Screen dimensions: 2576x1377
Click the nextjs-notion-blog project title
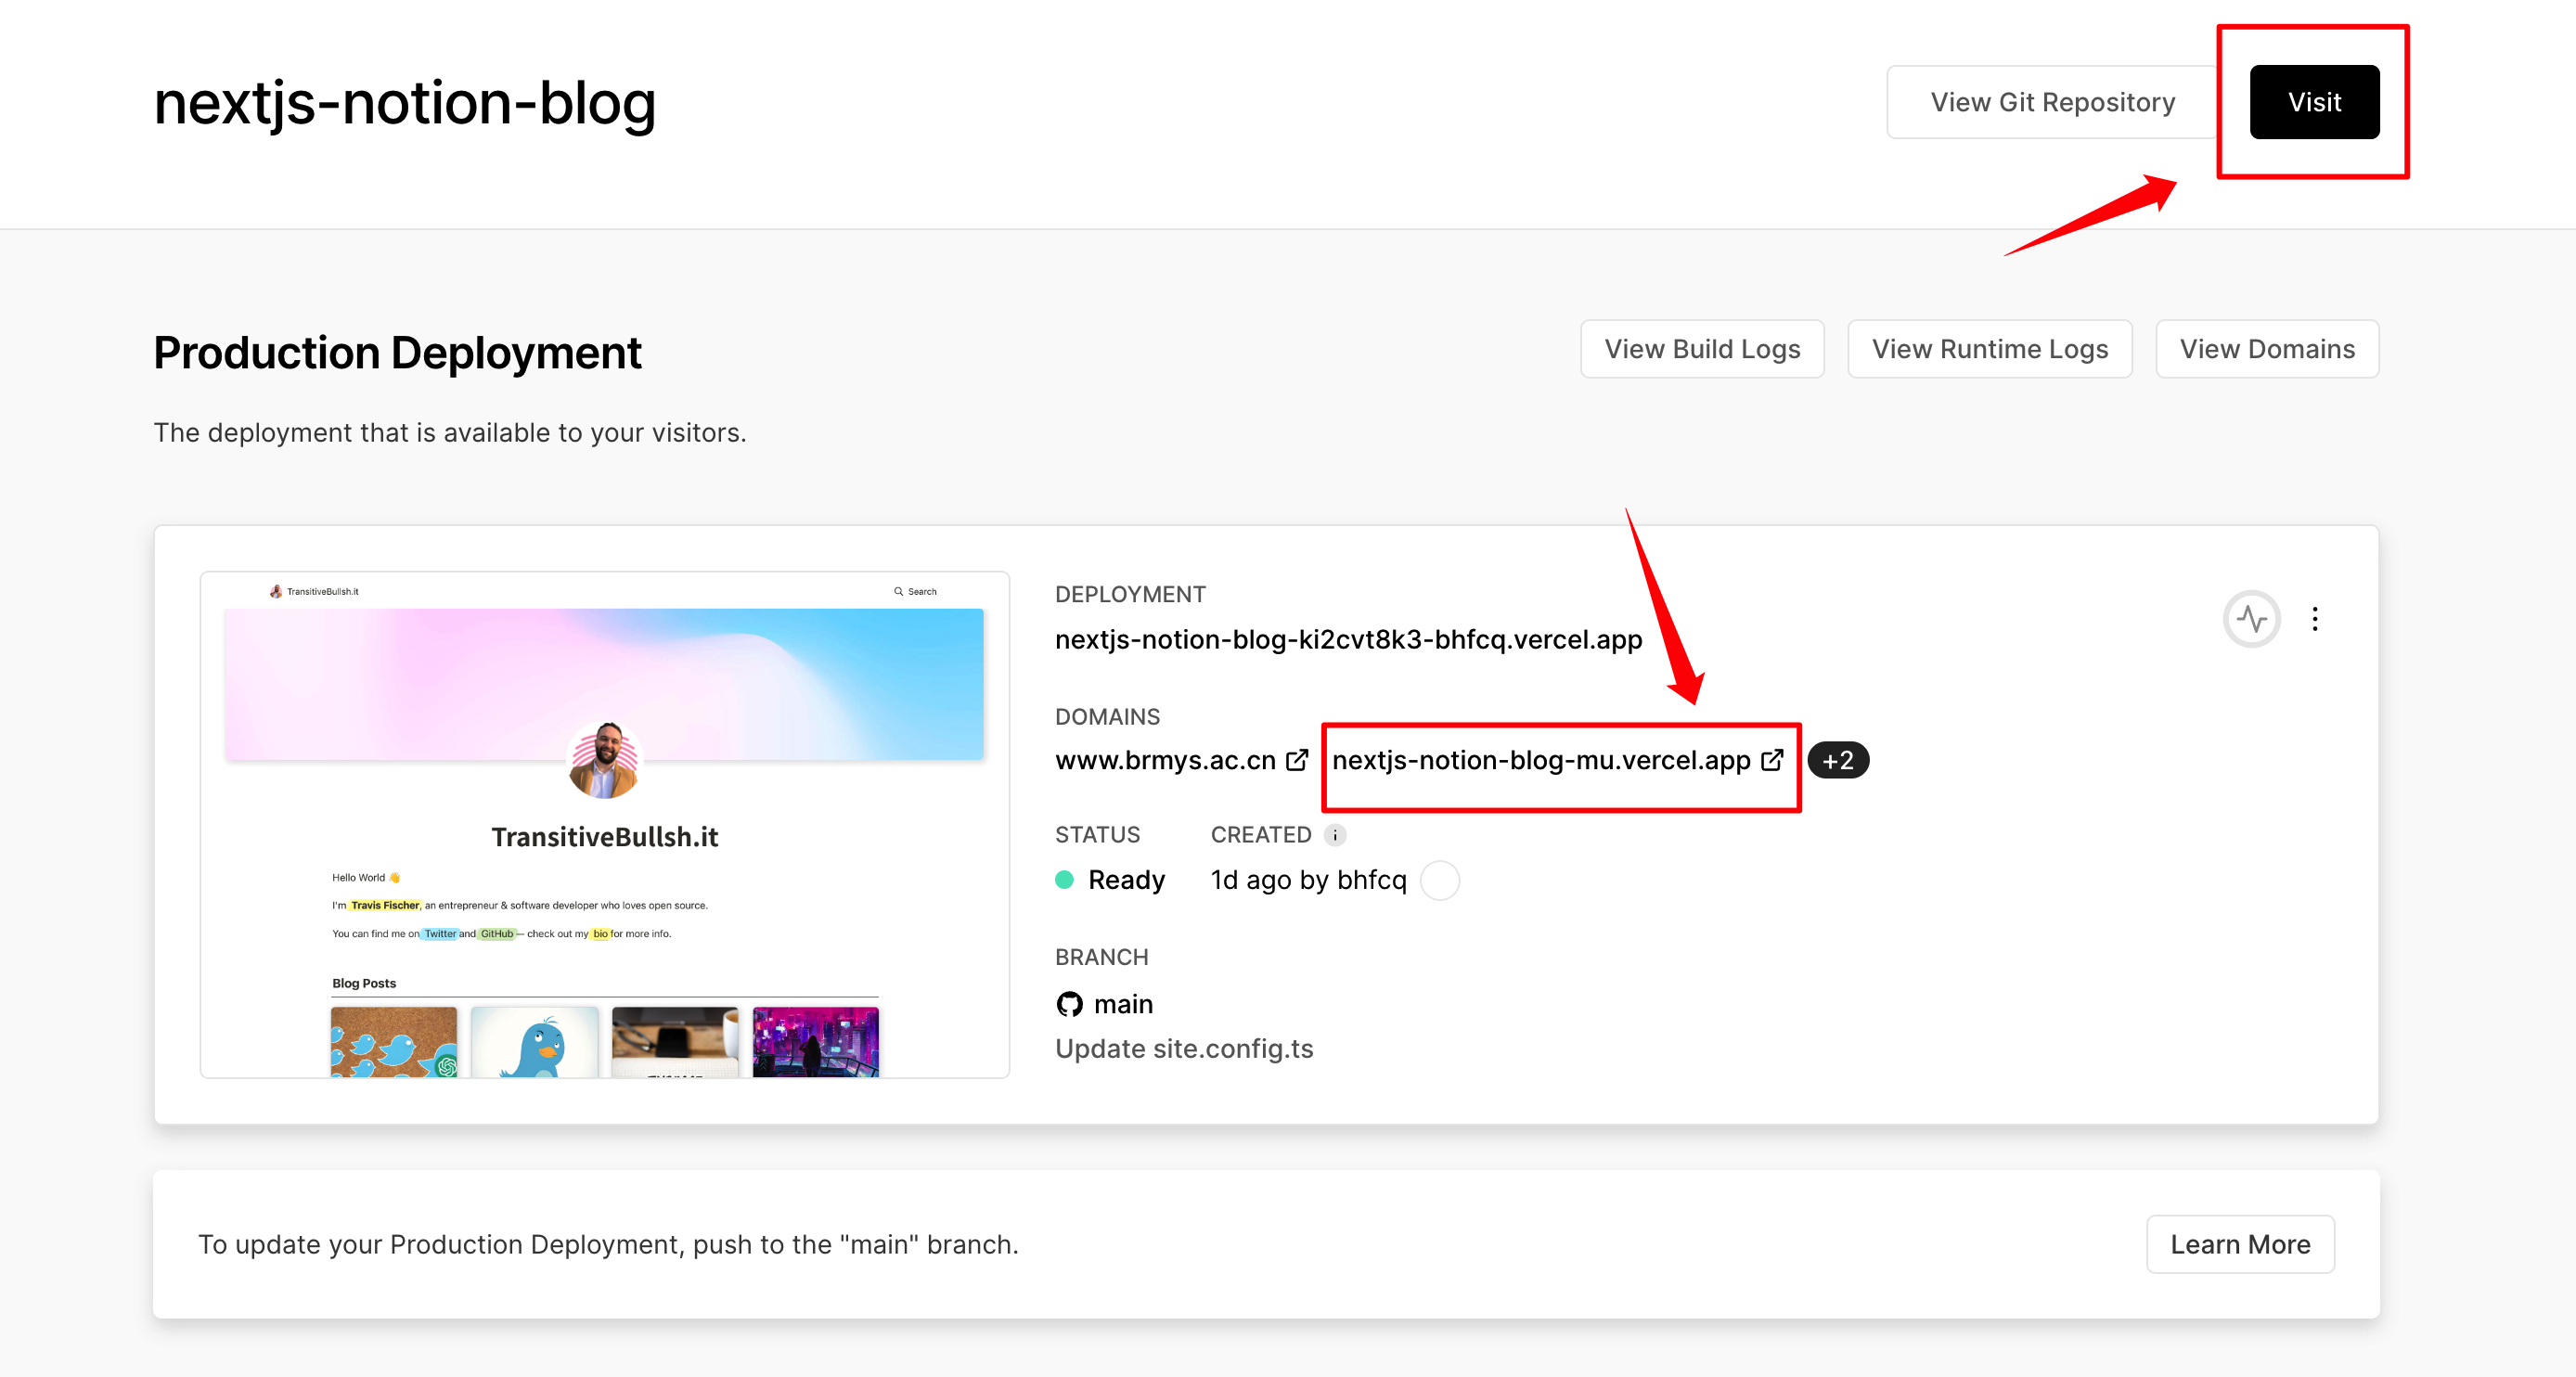[x=405, y=103]
